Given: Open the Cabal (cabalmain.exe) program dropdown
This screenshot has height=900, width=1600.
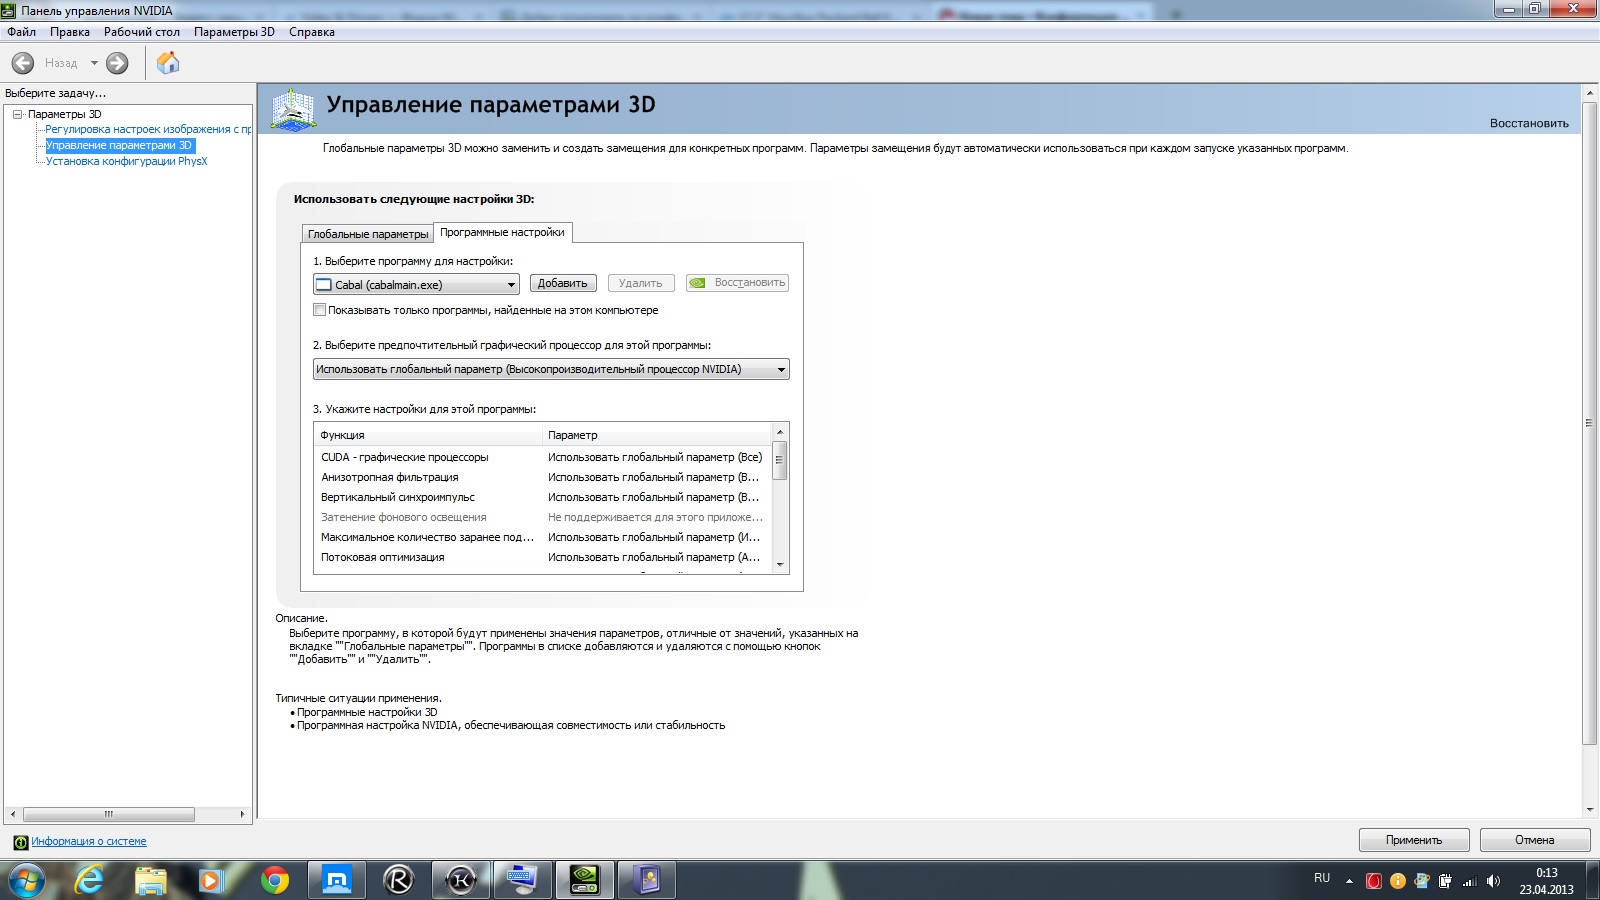Looking at the screenshot, I should (x=416, y=285).
